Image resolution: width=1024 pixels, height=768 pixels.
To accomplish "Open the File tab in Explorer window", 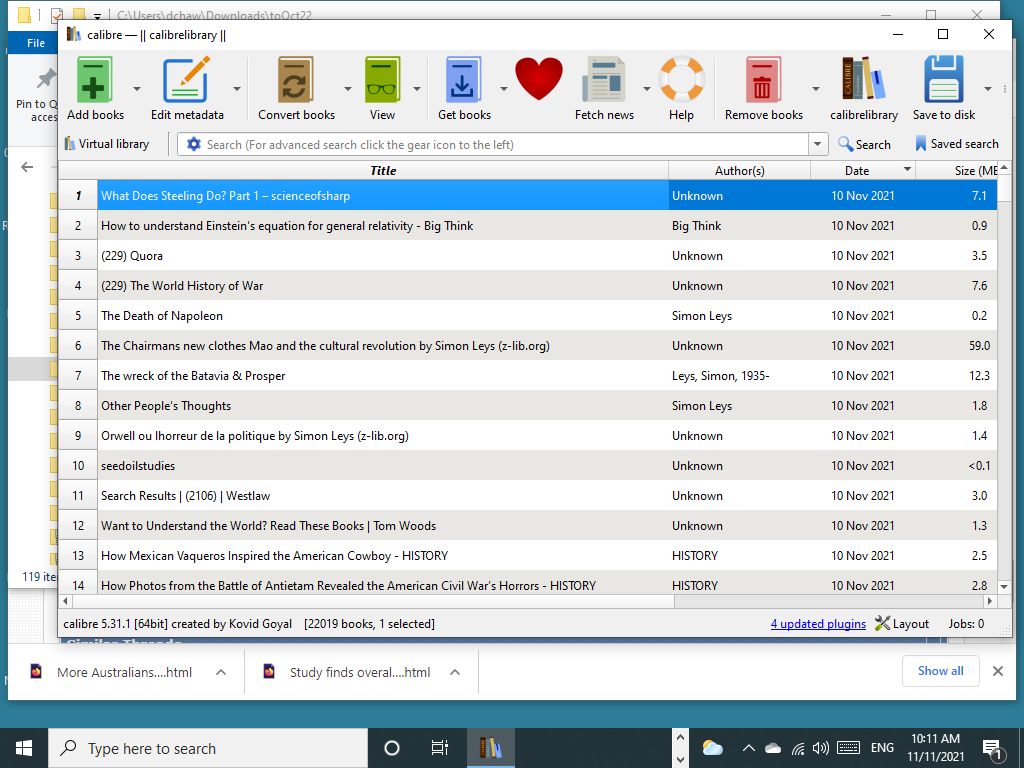I will tap(36, 43).
